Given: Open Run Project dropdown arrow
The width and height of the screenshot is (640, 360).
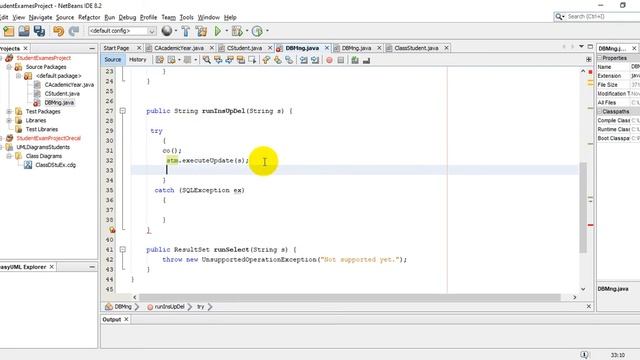Looking at the screenshot, I should (x=227, y=31).
